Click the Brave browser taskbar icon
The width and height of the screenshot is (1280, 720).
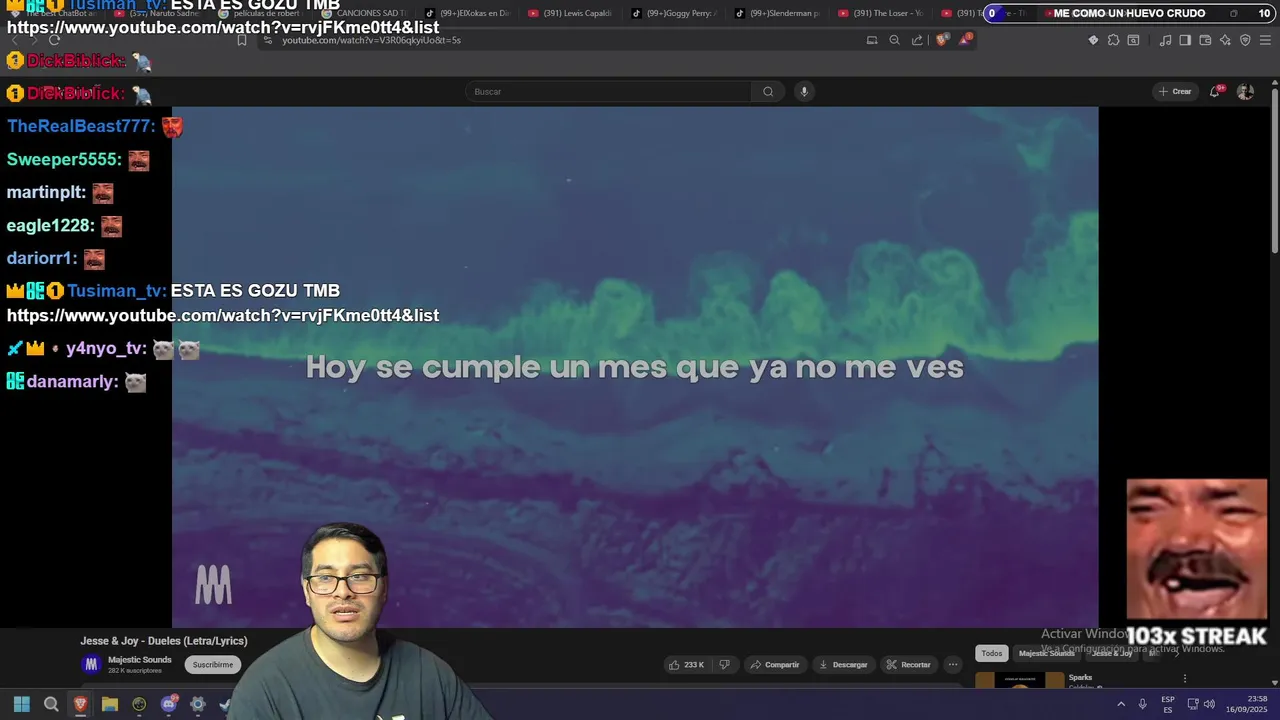[80, 704]
